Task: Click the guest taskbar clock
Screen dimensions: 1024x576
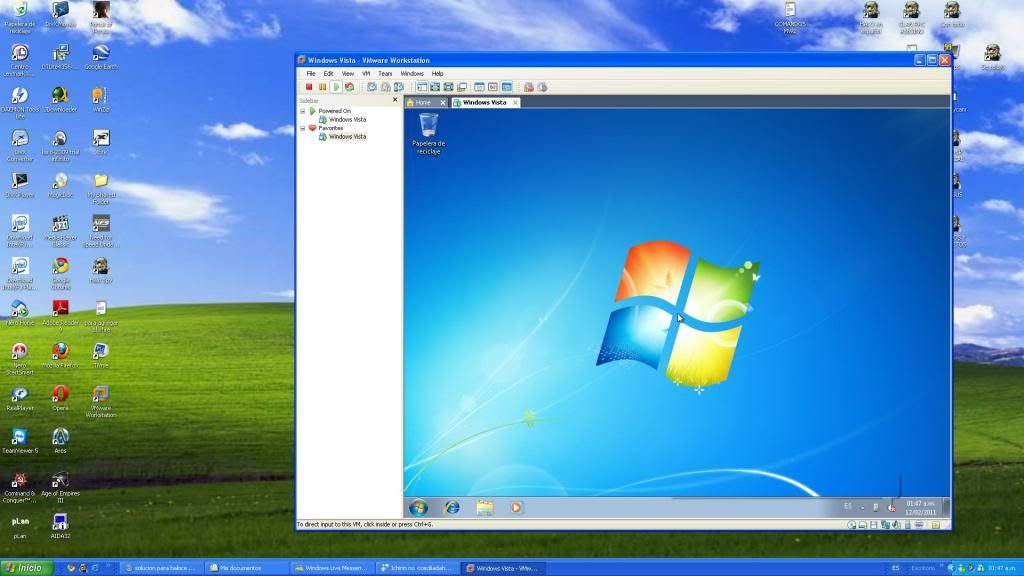Action: (x=920, y=507)
